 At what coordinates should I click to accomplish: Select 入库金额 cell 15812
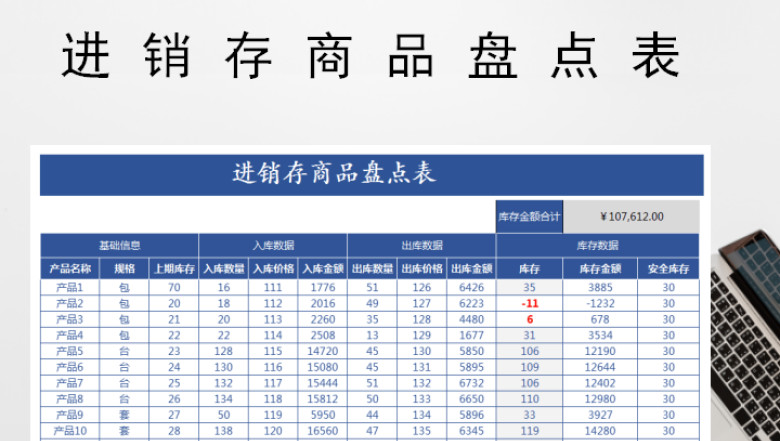(323, 399)
